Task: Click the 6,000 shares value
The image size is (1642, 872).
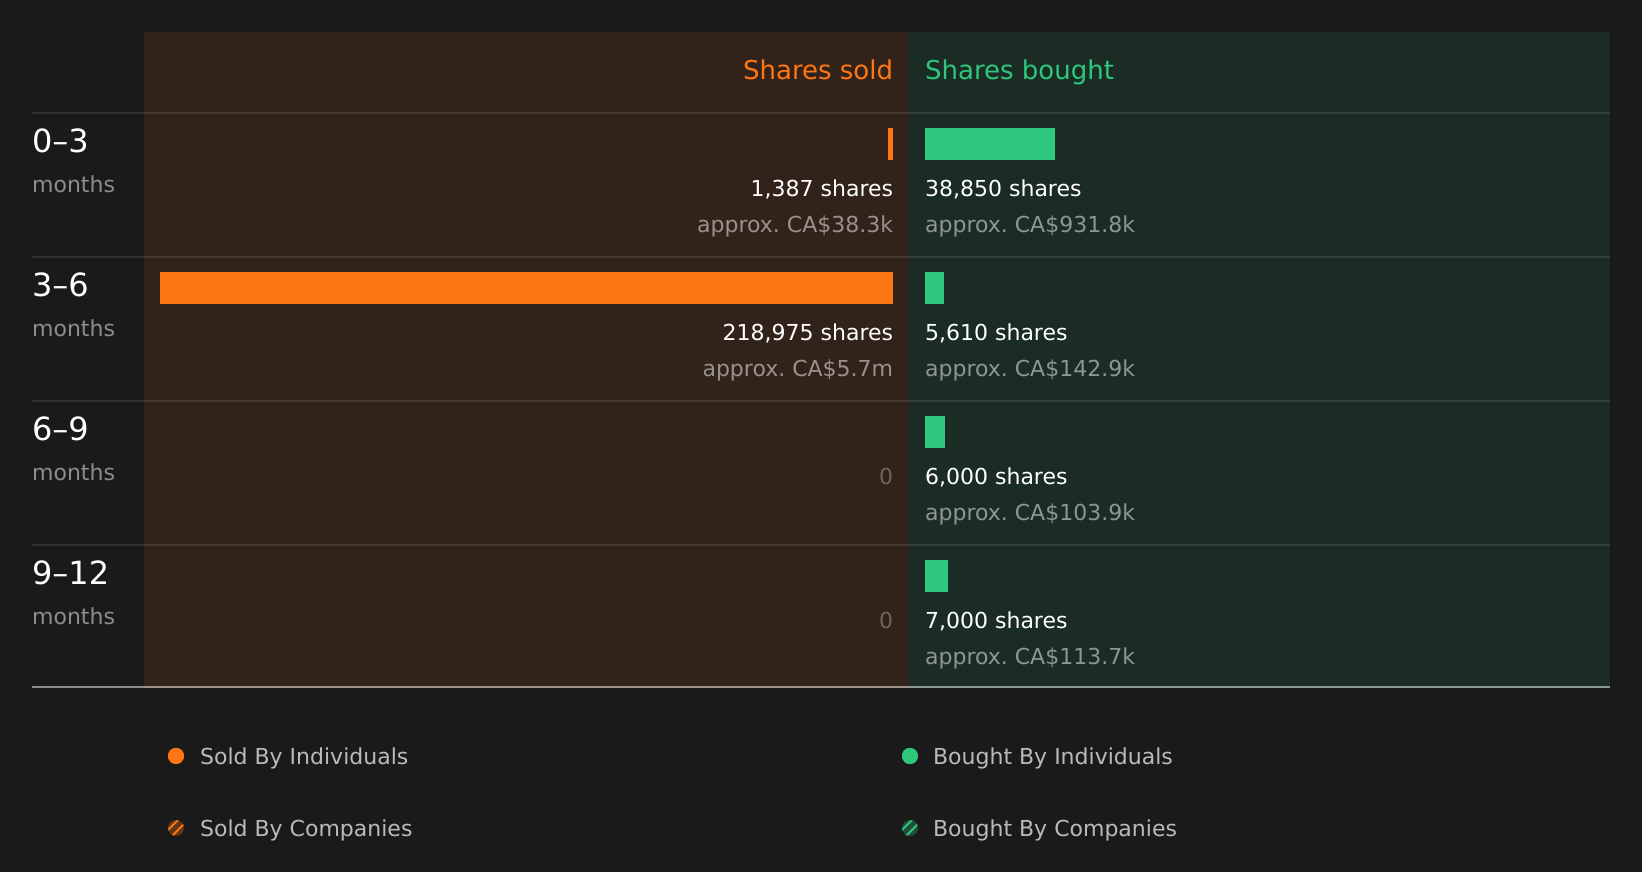Action: click(x=996, y=476)
